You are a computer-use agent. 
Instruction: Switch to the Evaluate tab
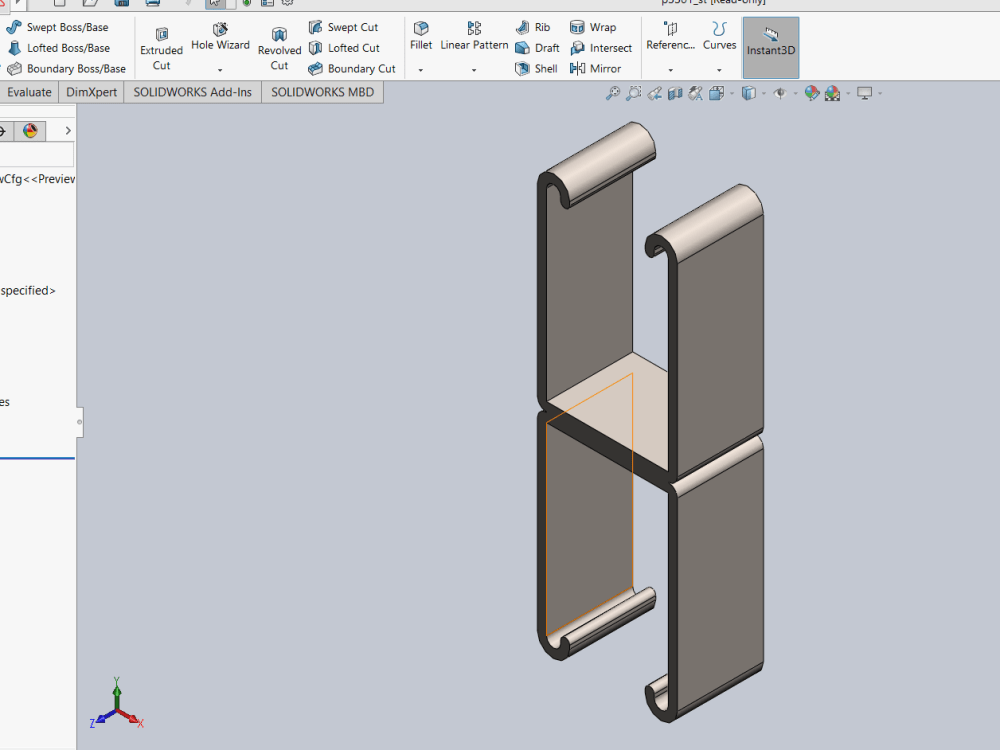[29, 91]
